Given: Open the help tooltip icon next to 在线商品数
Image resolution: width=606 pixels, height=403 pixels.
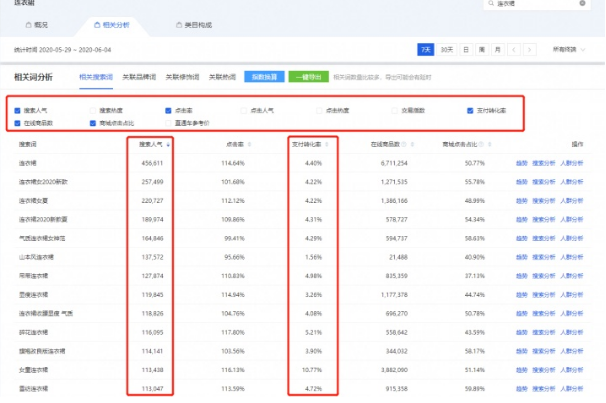Looking at the screenshot, I should point(404,145).
